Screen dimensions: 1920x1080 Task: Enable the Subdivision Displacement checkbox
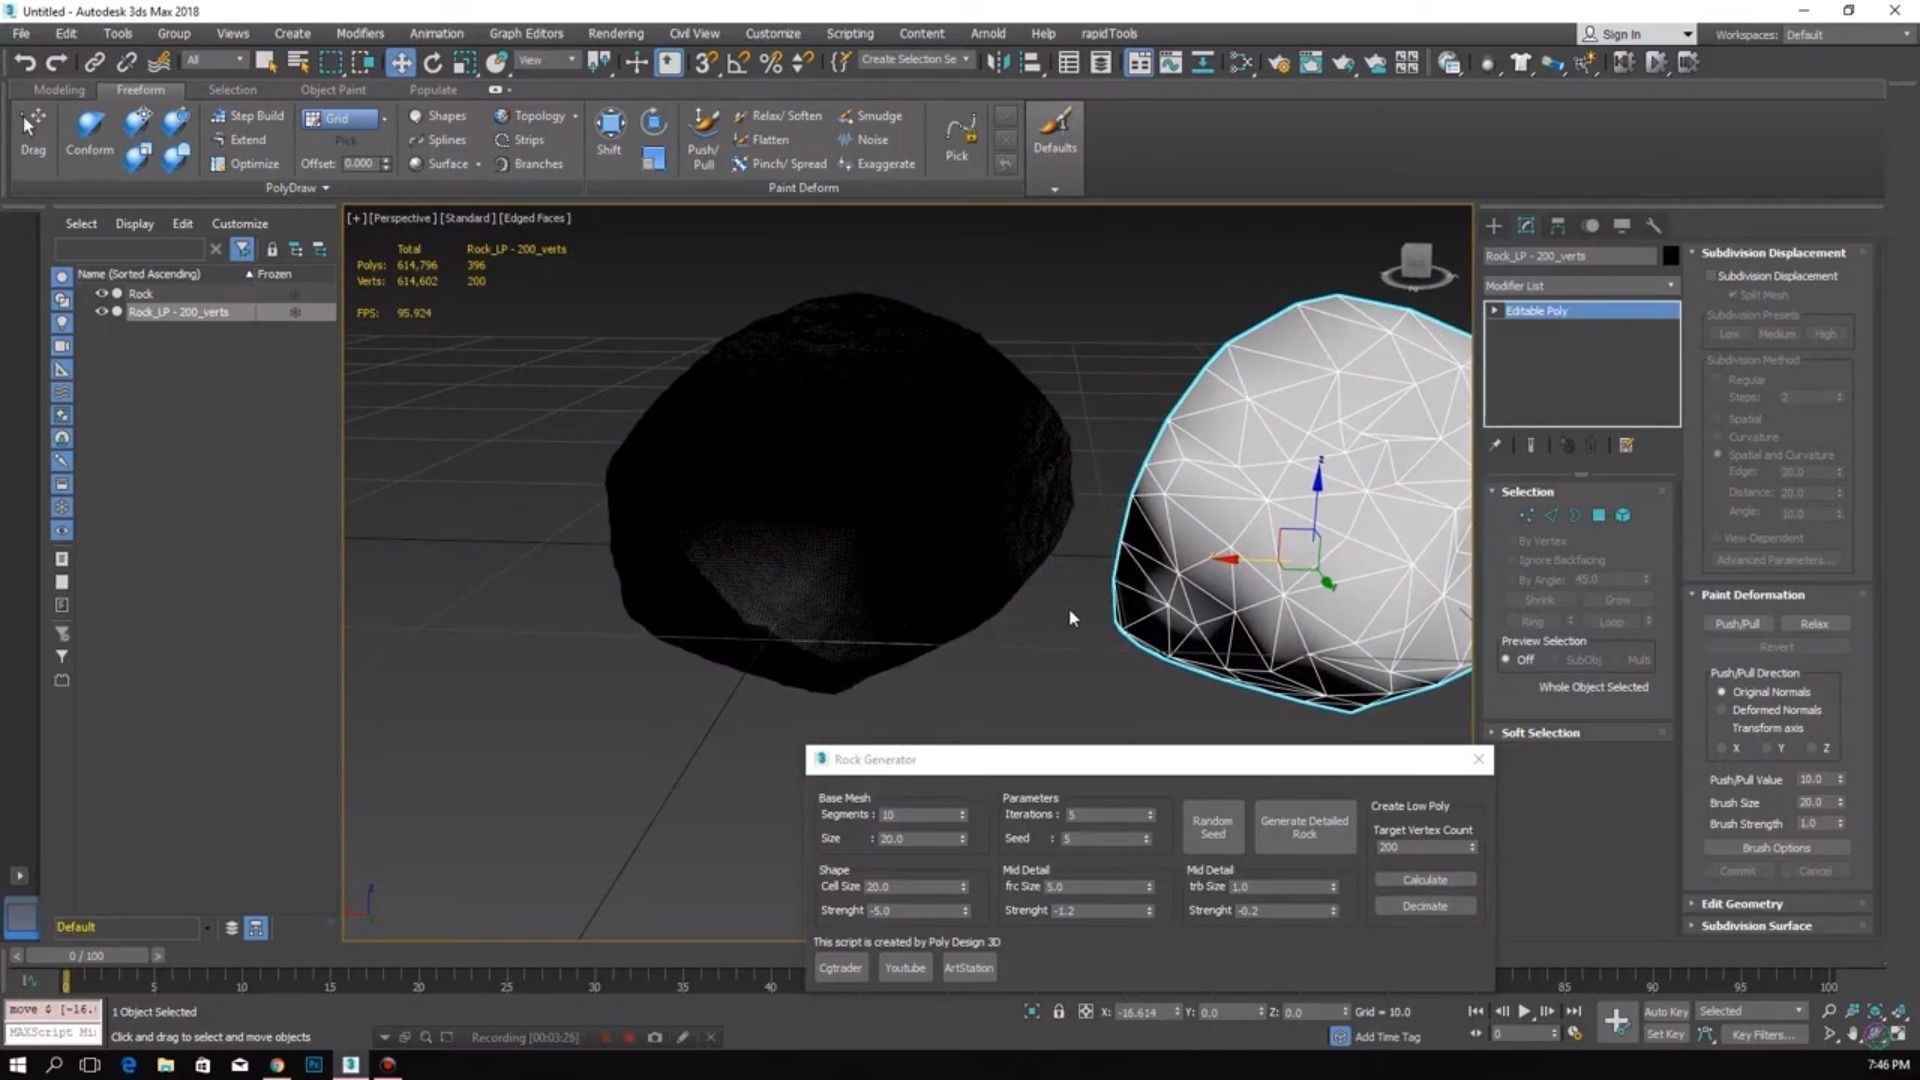[1711, 276]
